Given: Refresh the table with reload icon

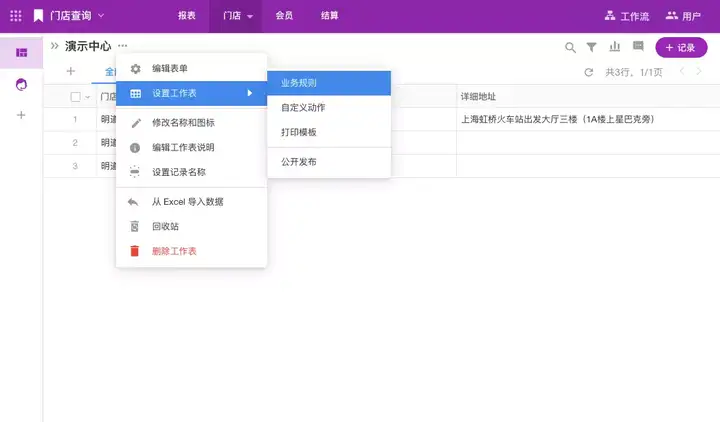Looking at the screenshot, I should (x=589, y=72).
